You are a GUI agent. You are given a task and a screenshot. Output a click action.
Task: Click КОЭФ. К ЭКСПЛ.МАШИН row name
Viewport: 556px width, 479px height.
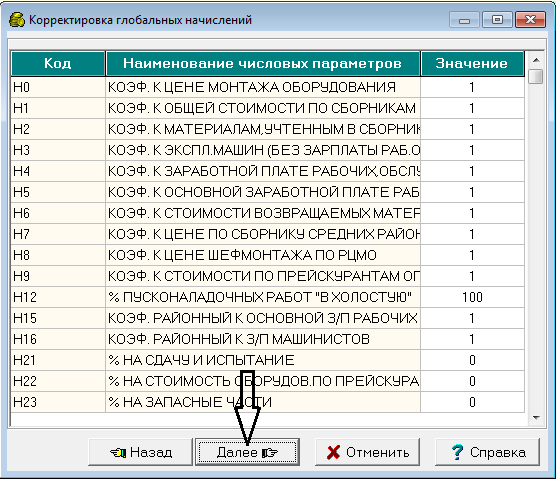tap(263, 150)
